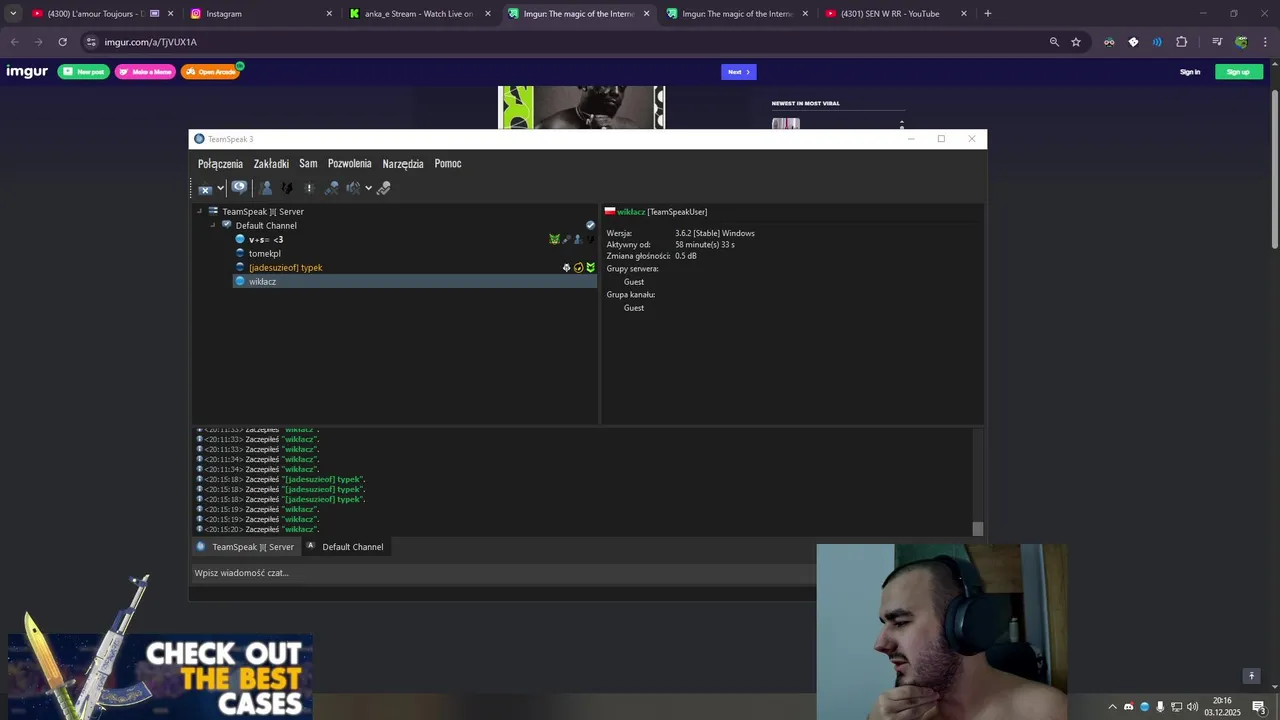Viewport: 1280px width, 720px height.
Task: Click the imgur Next button
Action: coord(739,72)
